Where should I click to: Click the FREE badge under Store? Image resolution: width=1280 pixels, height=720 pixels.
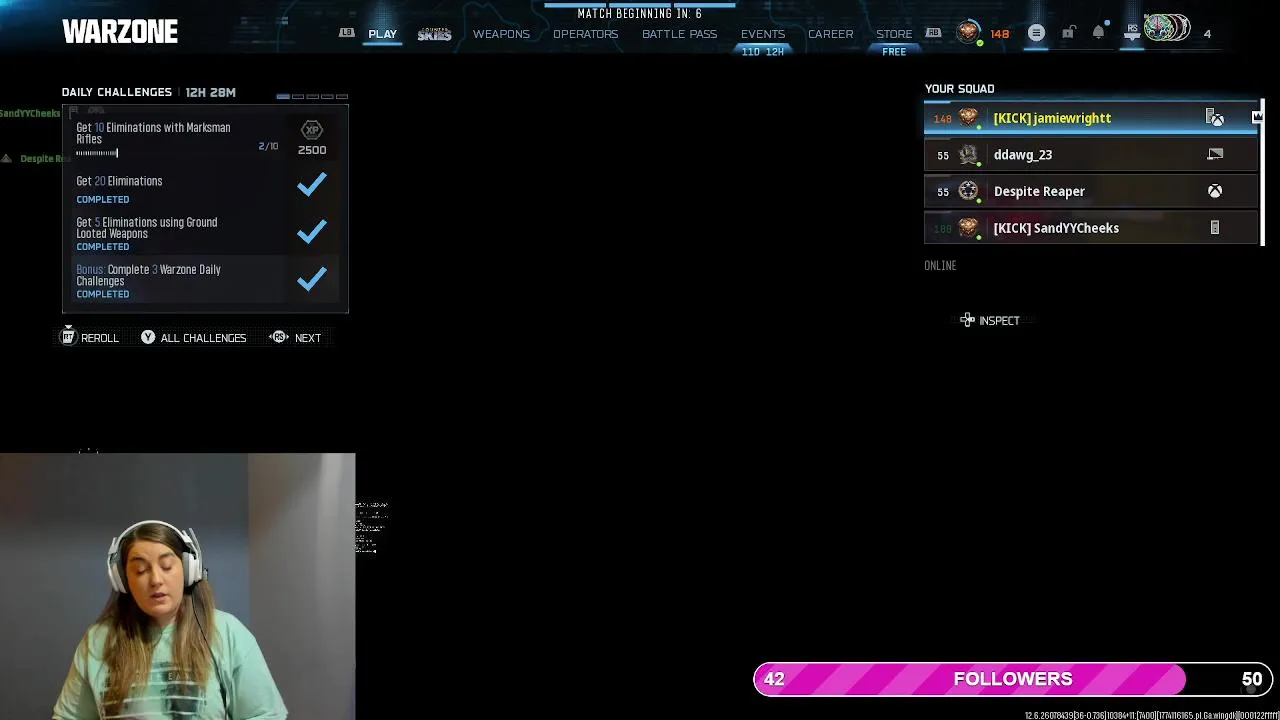pyautogui.click(x=894, y=52)
